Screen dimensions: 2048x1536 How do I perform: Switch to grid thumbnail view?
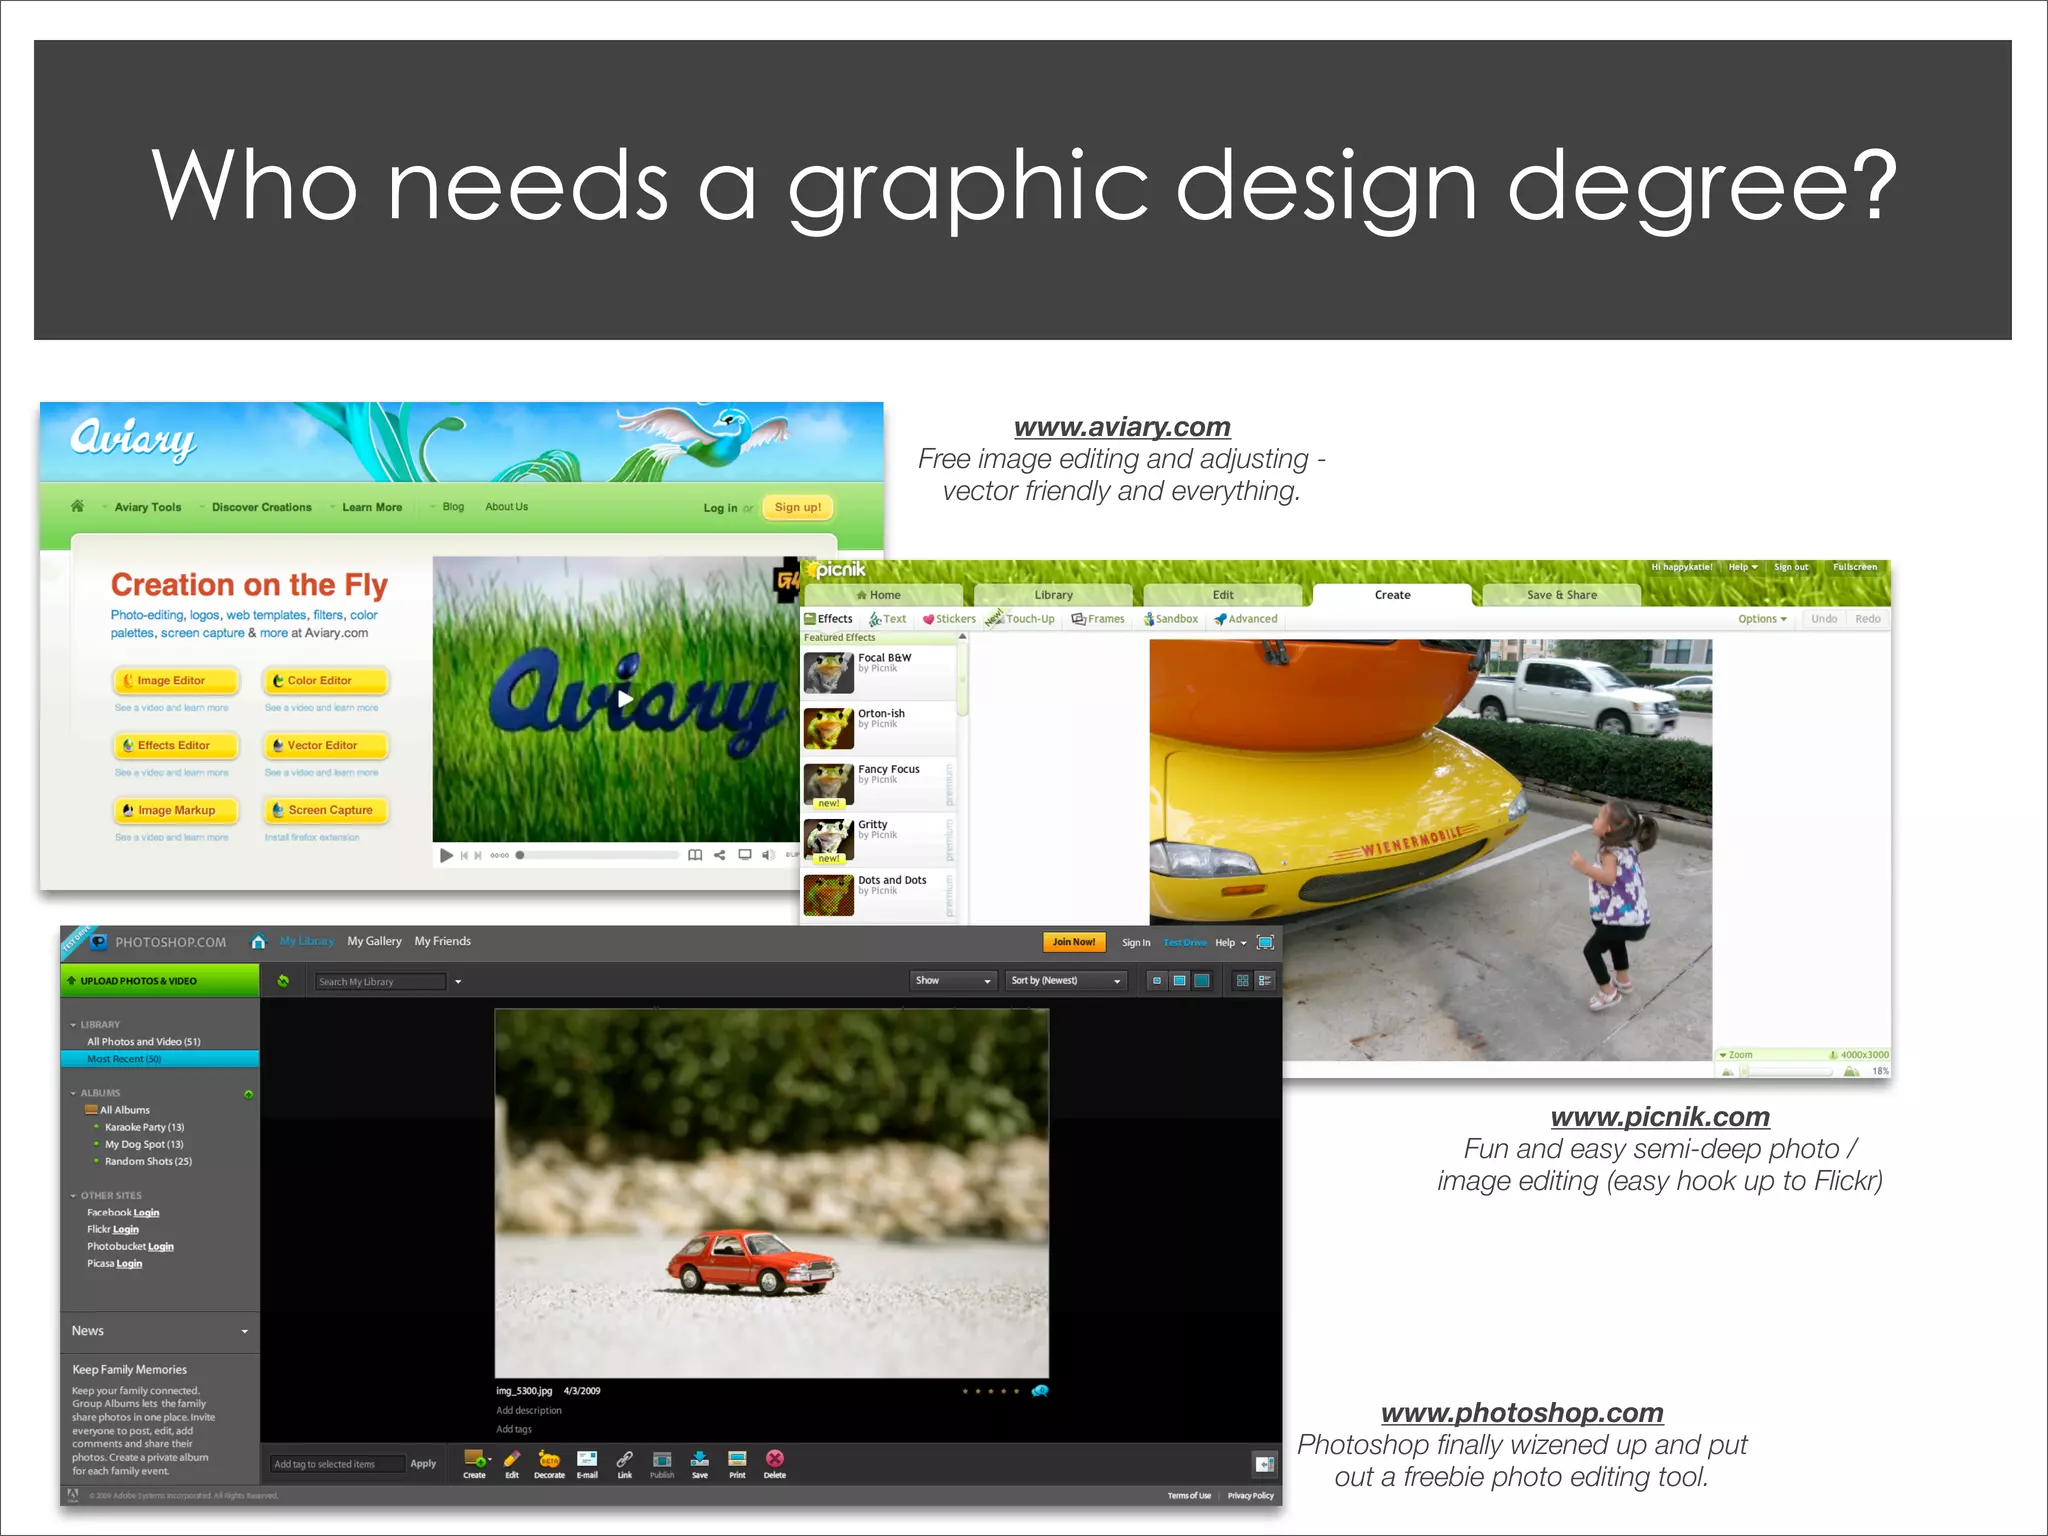point(1242,981)
